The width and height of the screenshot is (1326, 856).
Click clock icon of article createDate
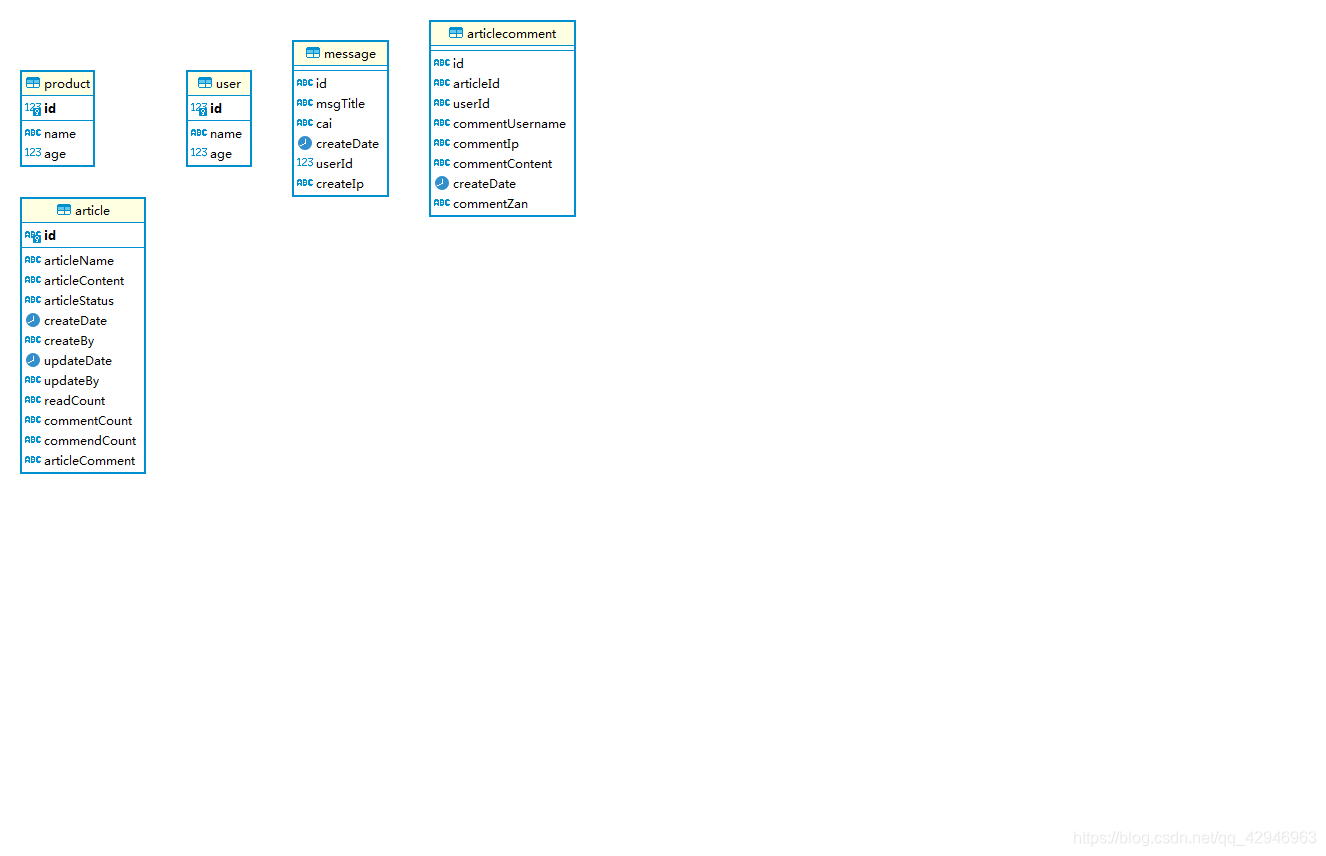33,320
